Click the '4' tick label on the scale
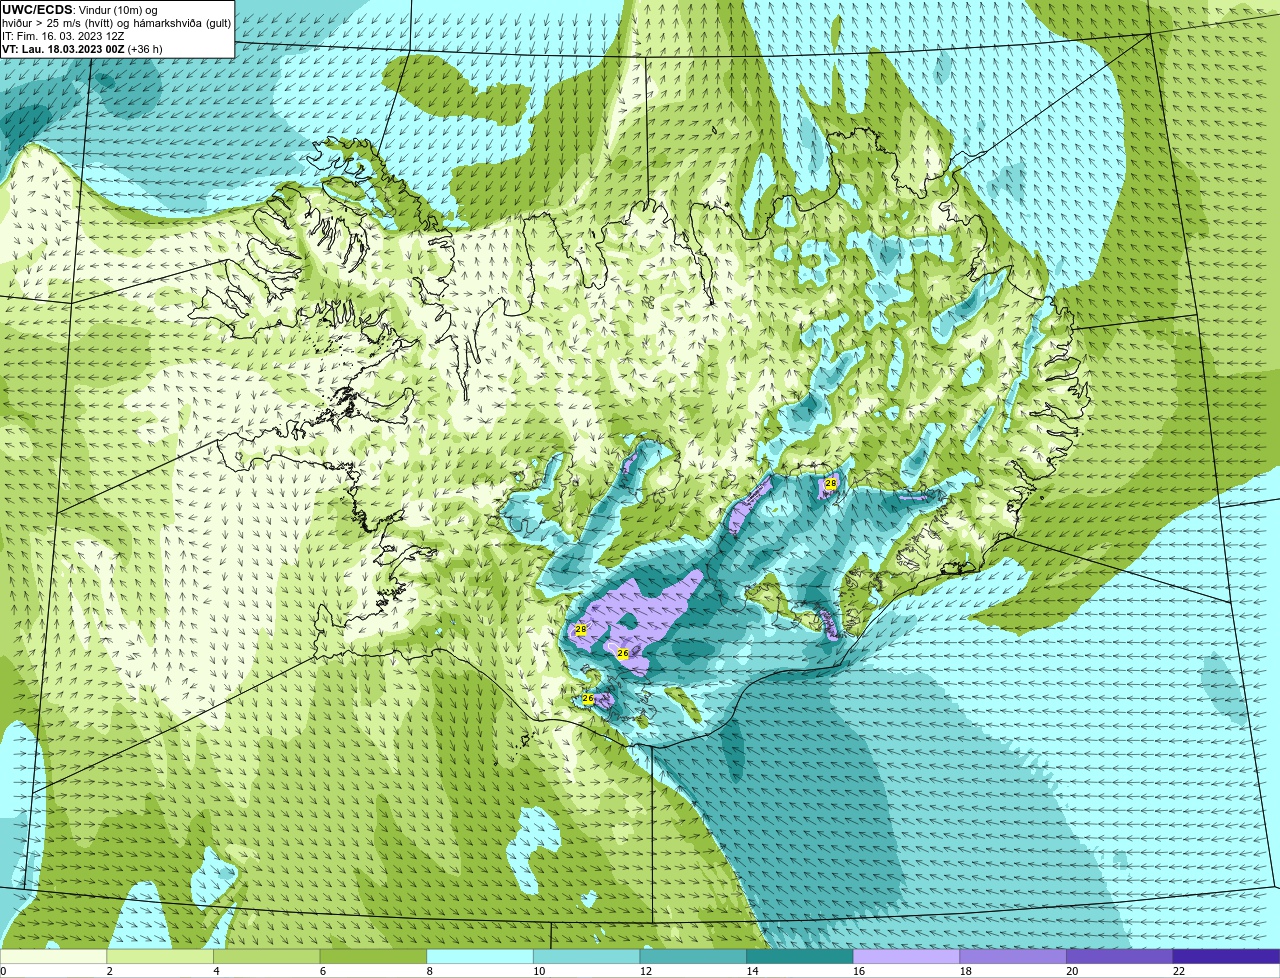Screen dimensions: 1280x978 216,971
